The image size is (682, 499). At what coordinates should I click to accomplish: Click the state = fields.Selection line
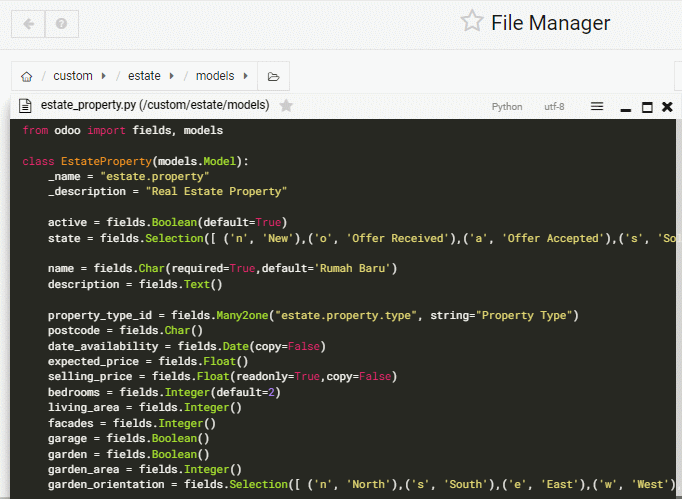(362, 238)
